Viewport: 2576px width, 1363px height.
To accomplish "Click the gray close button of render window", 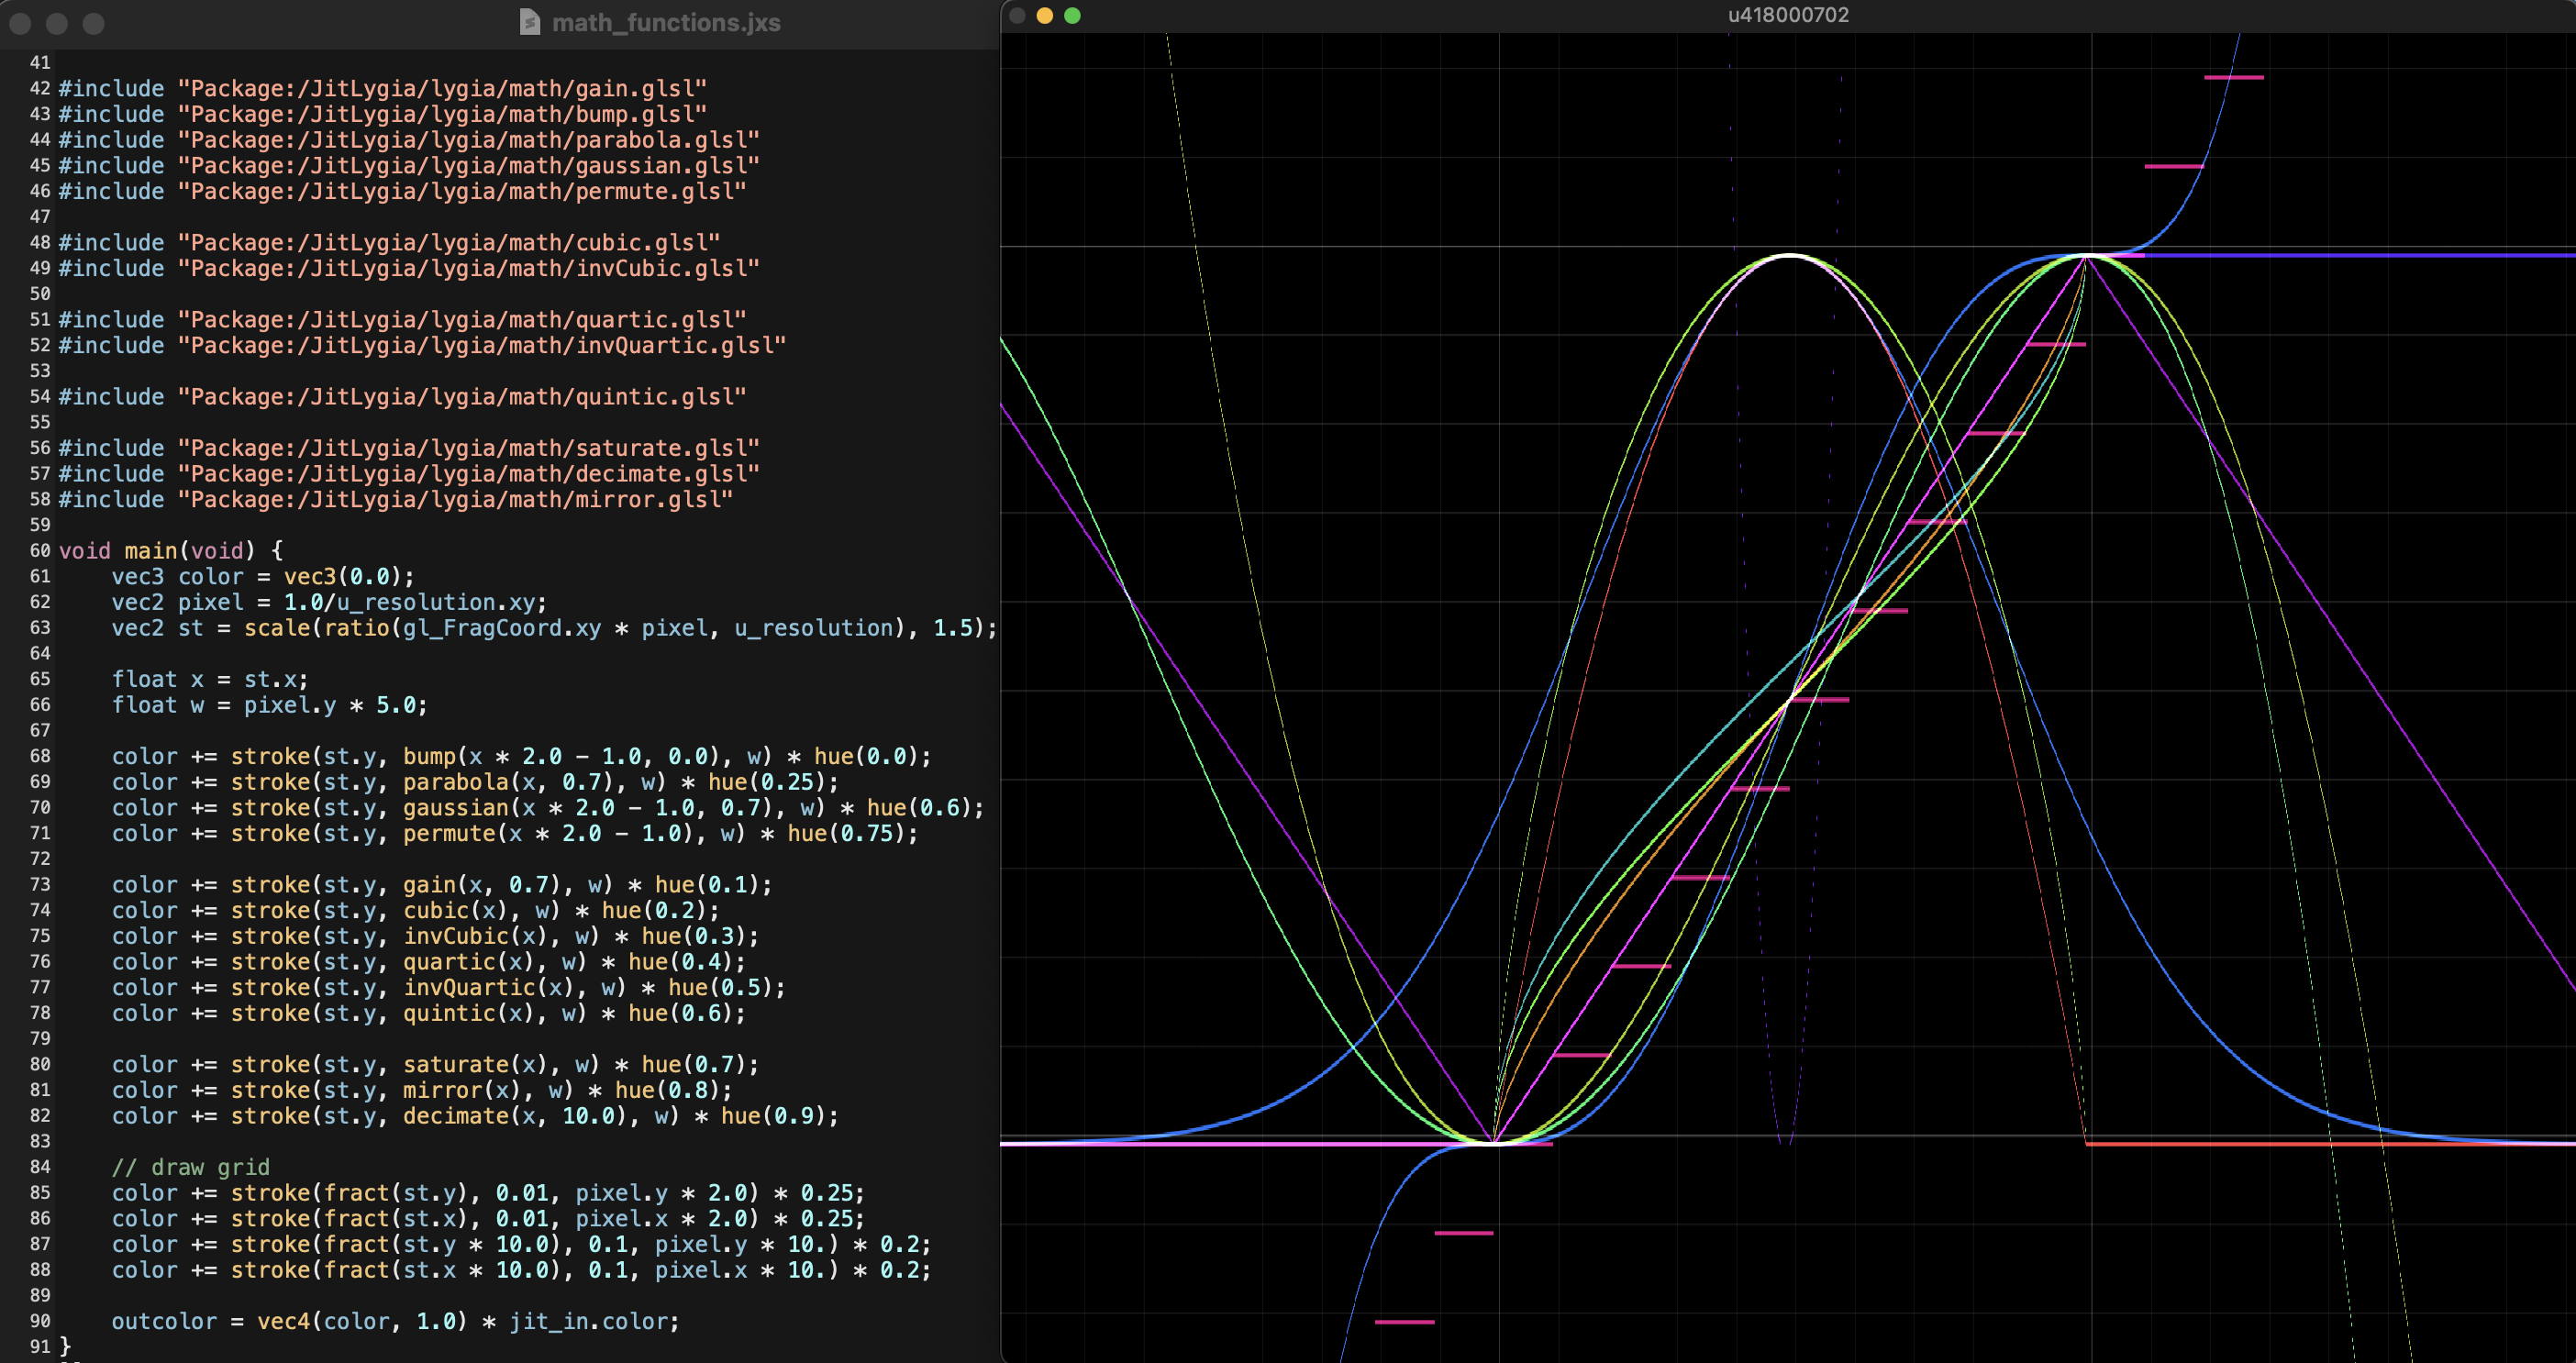I will pos(1017,15).
